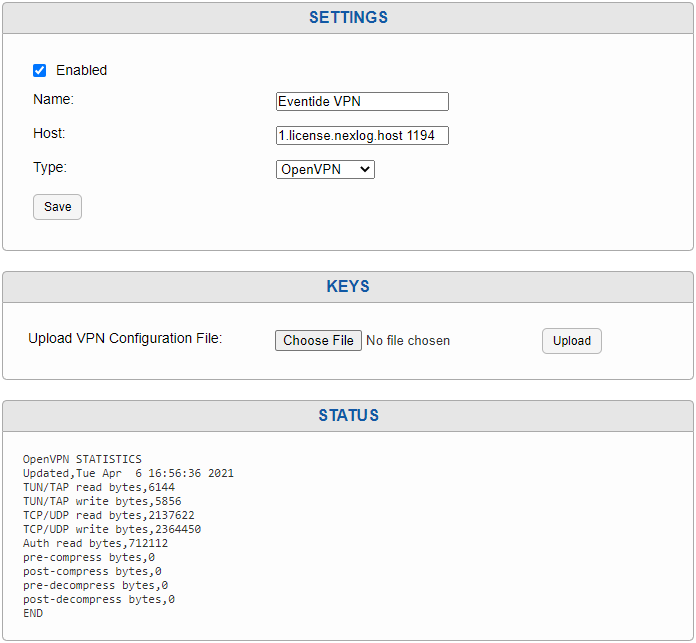696x643 pixels.
Task: Click the STATUS section header
Action: pos(348,415)
